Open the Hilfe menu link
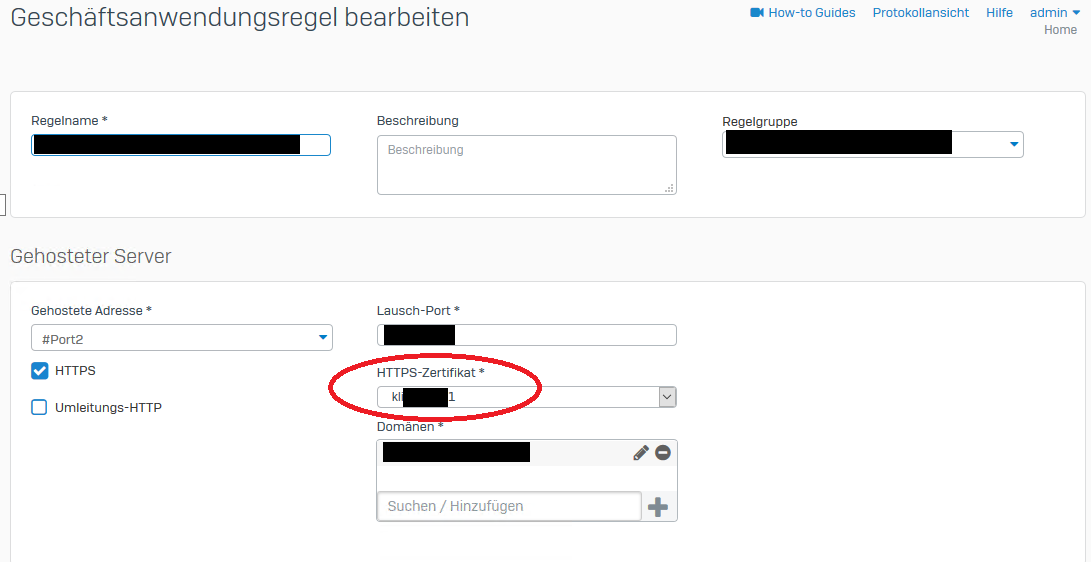The height and width of the screenshot is (562, 1091). point(999,13)
